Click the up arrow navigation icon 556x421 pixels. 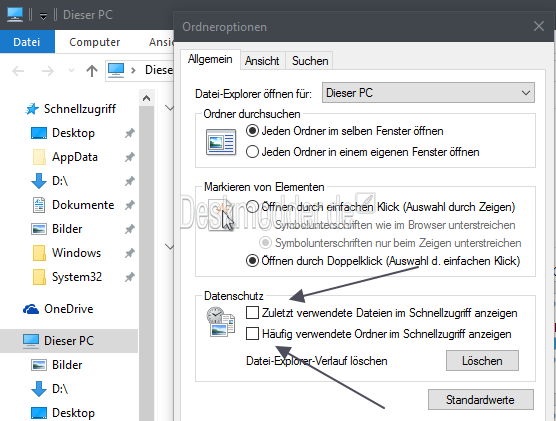pos(92,71)
